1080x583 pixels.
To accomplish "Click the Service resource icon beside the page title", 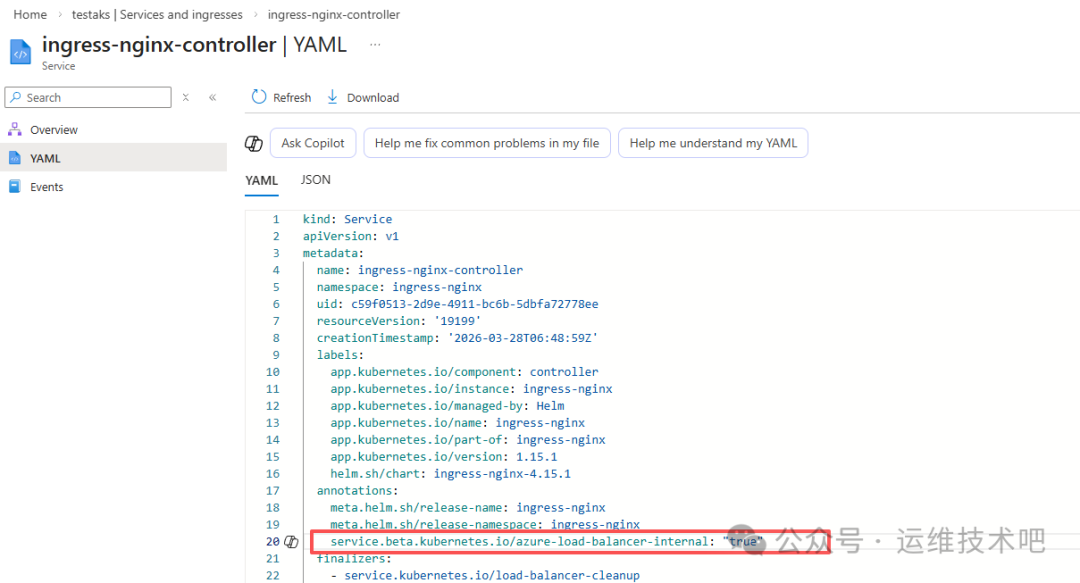I will (x=19, y=52).
